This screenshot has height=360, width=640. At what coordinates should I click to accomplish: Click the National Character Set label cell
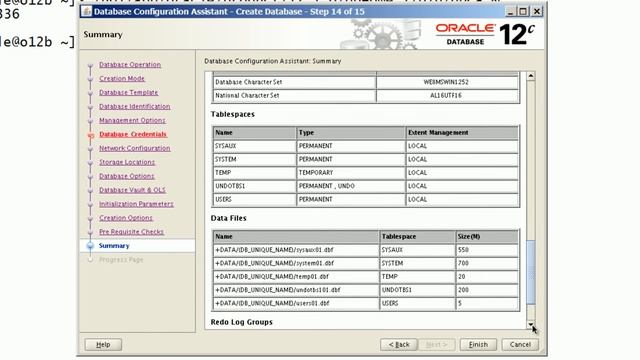(294, 96)
